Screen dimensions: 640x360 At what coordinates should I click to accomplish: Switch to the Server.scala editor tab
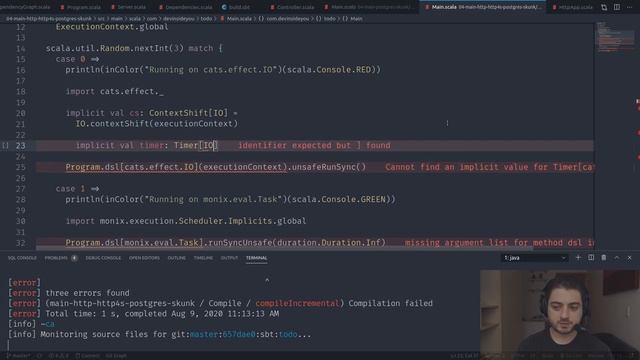[x=129, y=7]
